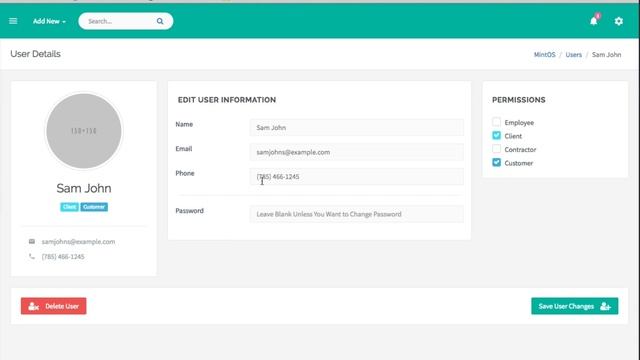Click the Save User Changes button

(575, 306)
